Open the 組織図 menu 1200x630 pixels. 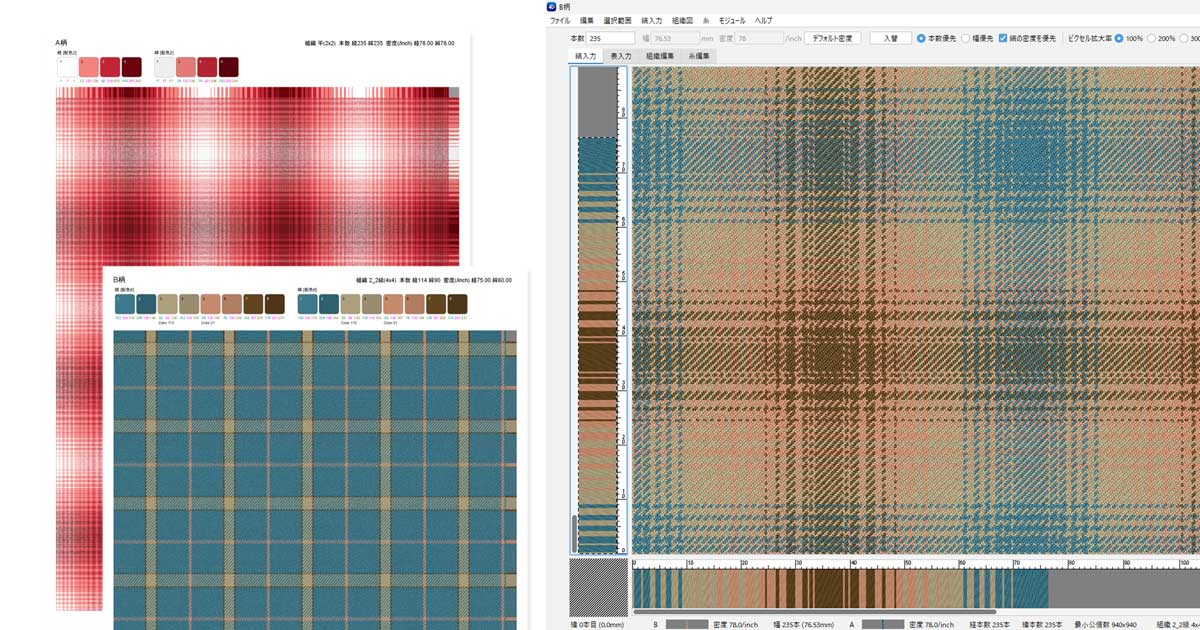coord(682,20)
